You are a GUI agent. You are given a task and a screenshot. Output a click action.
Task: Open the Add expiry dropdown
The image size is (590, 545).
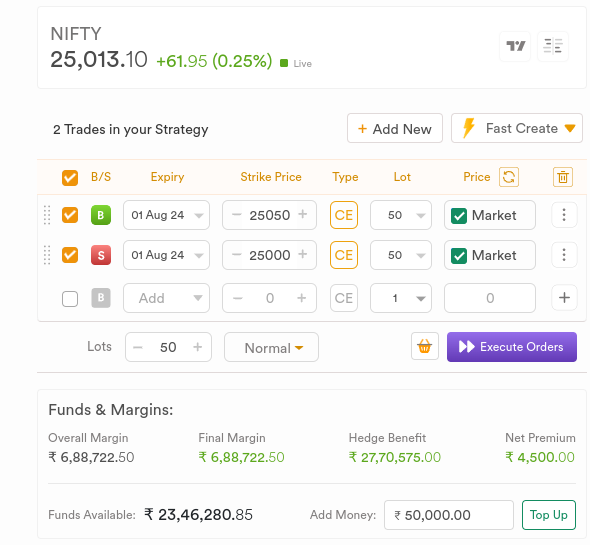point(166,298)
